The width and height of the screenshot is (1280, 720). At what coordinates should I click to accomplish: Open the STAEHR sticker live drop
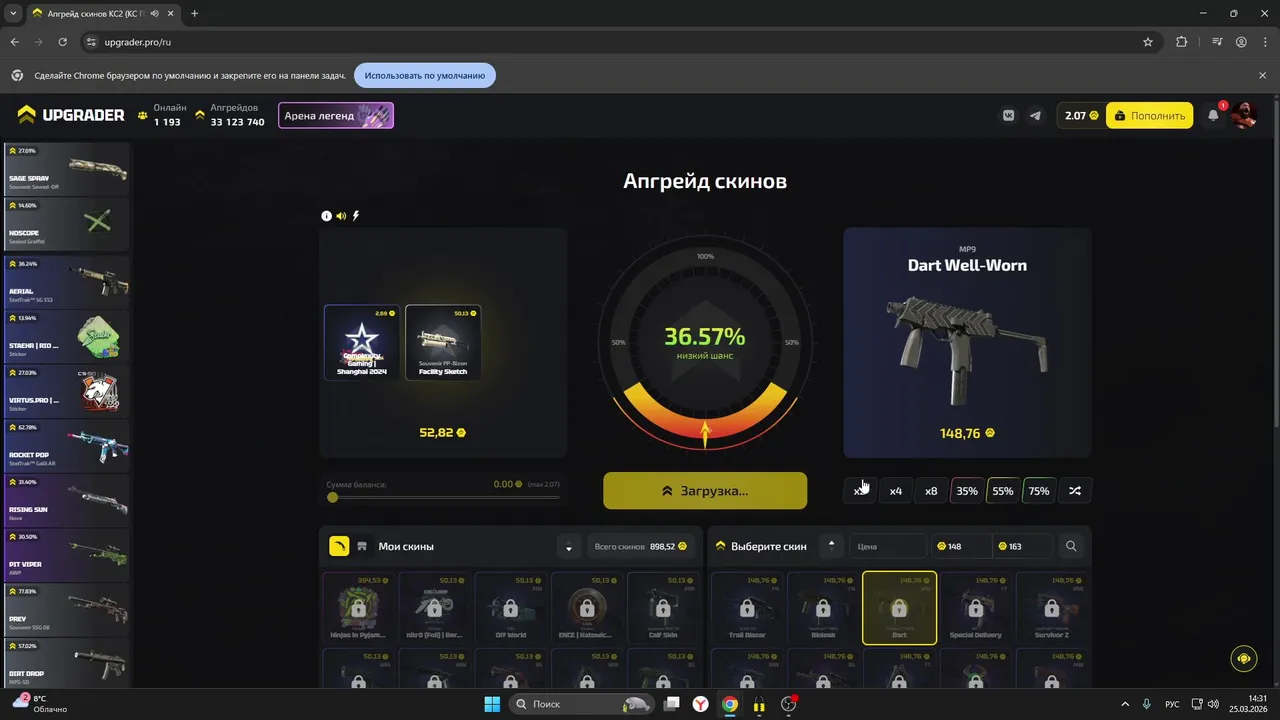(67, 337)
